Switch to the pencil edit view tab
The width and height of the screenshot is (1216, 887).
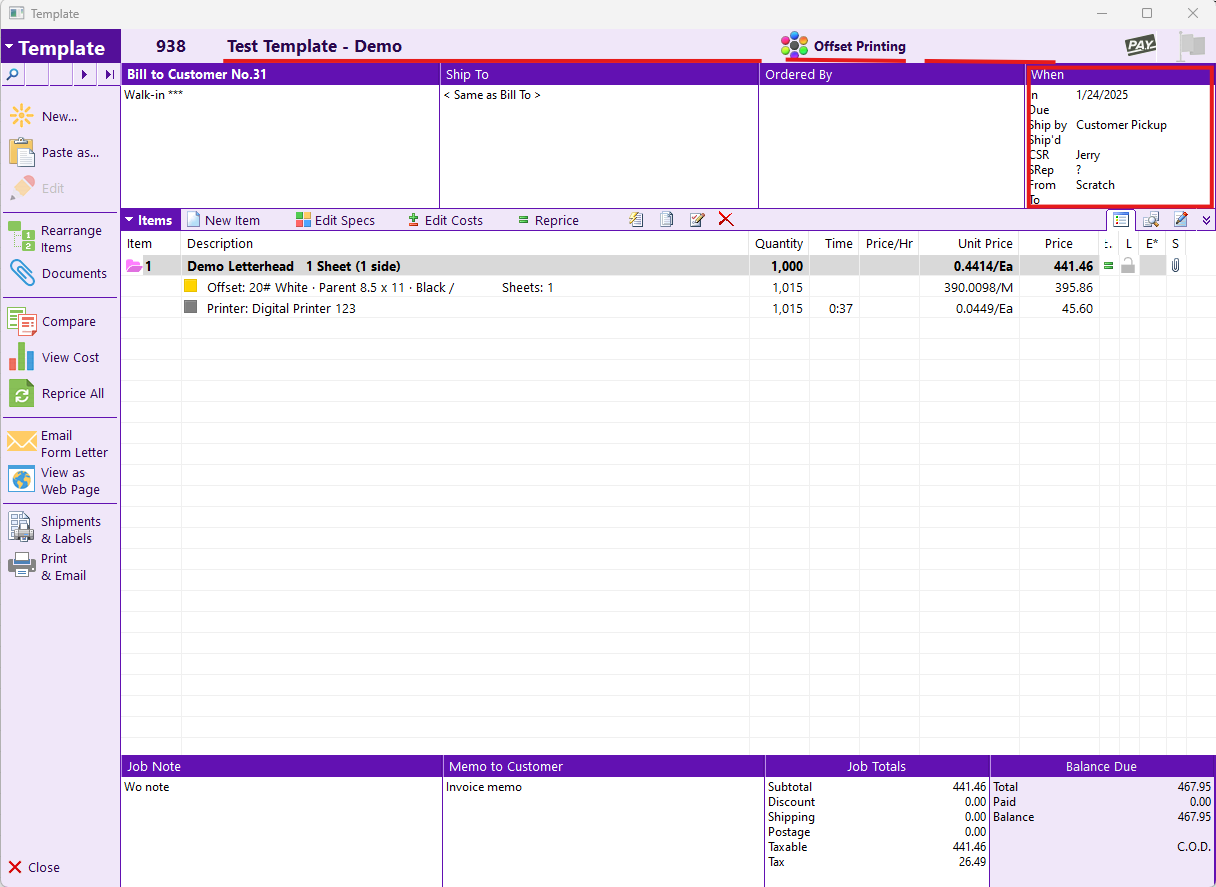point(1181,220)
